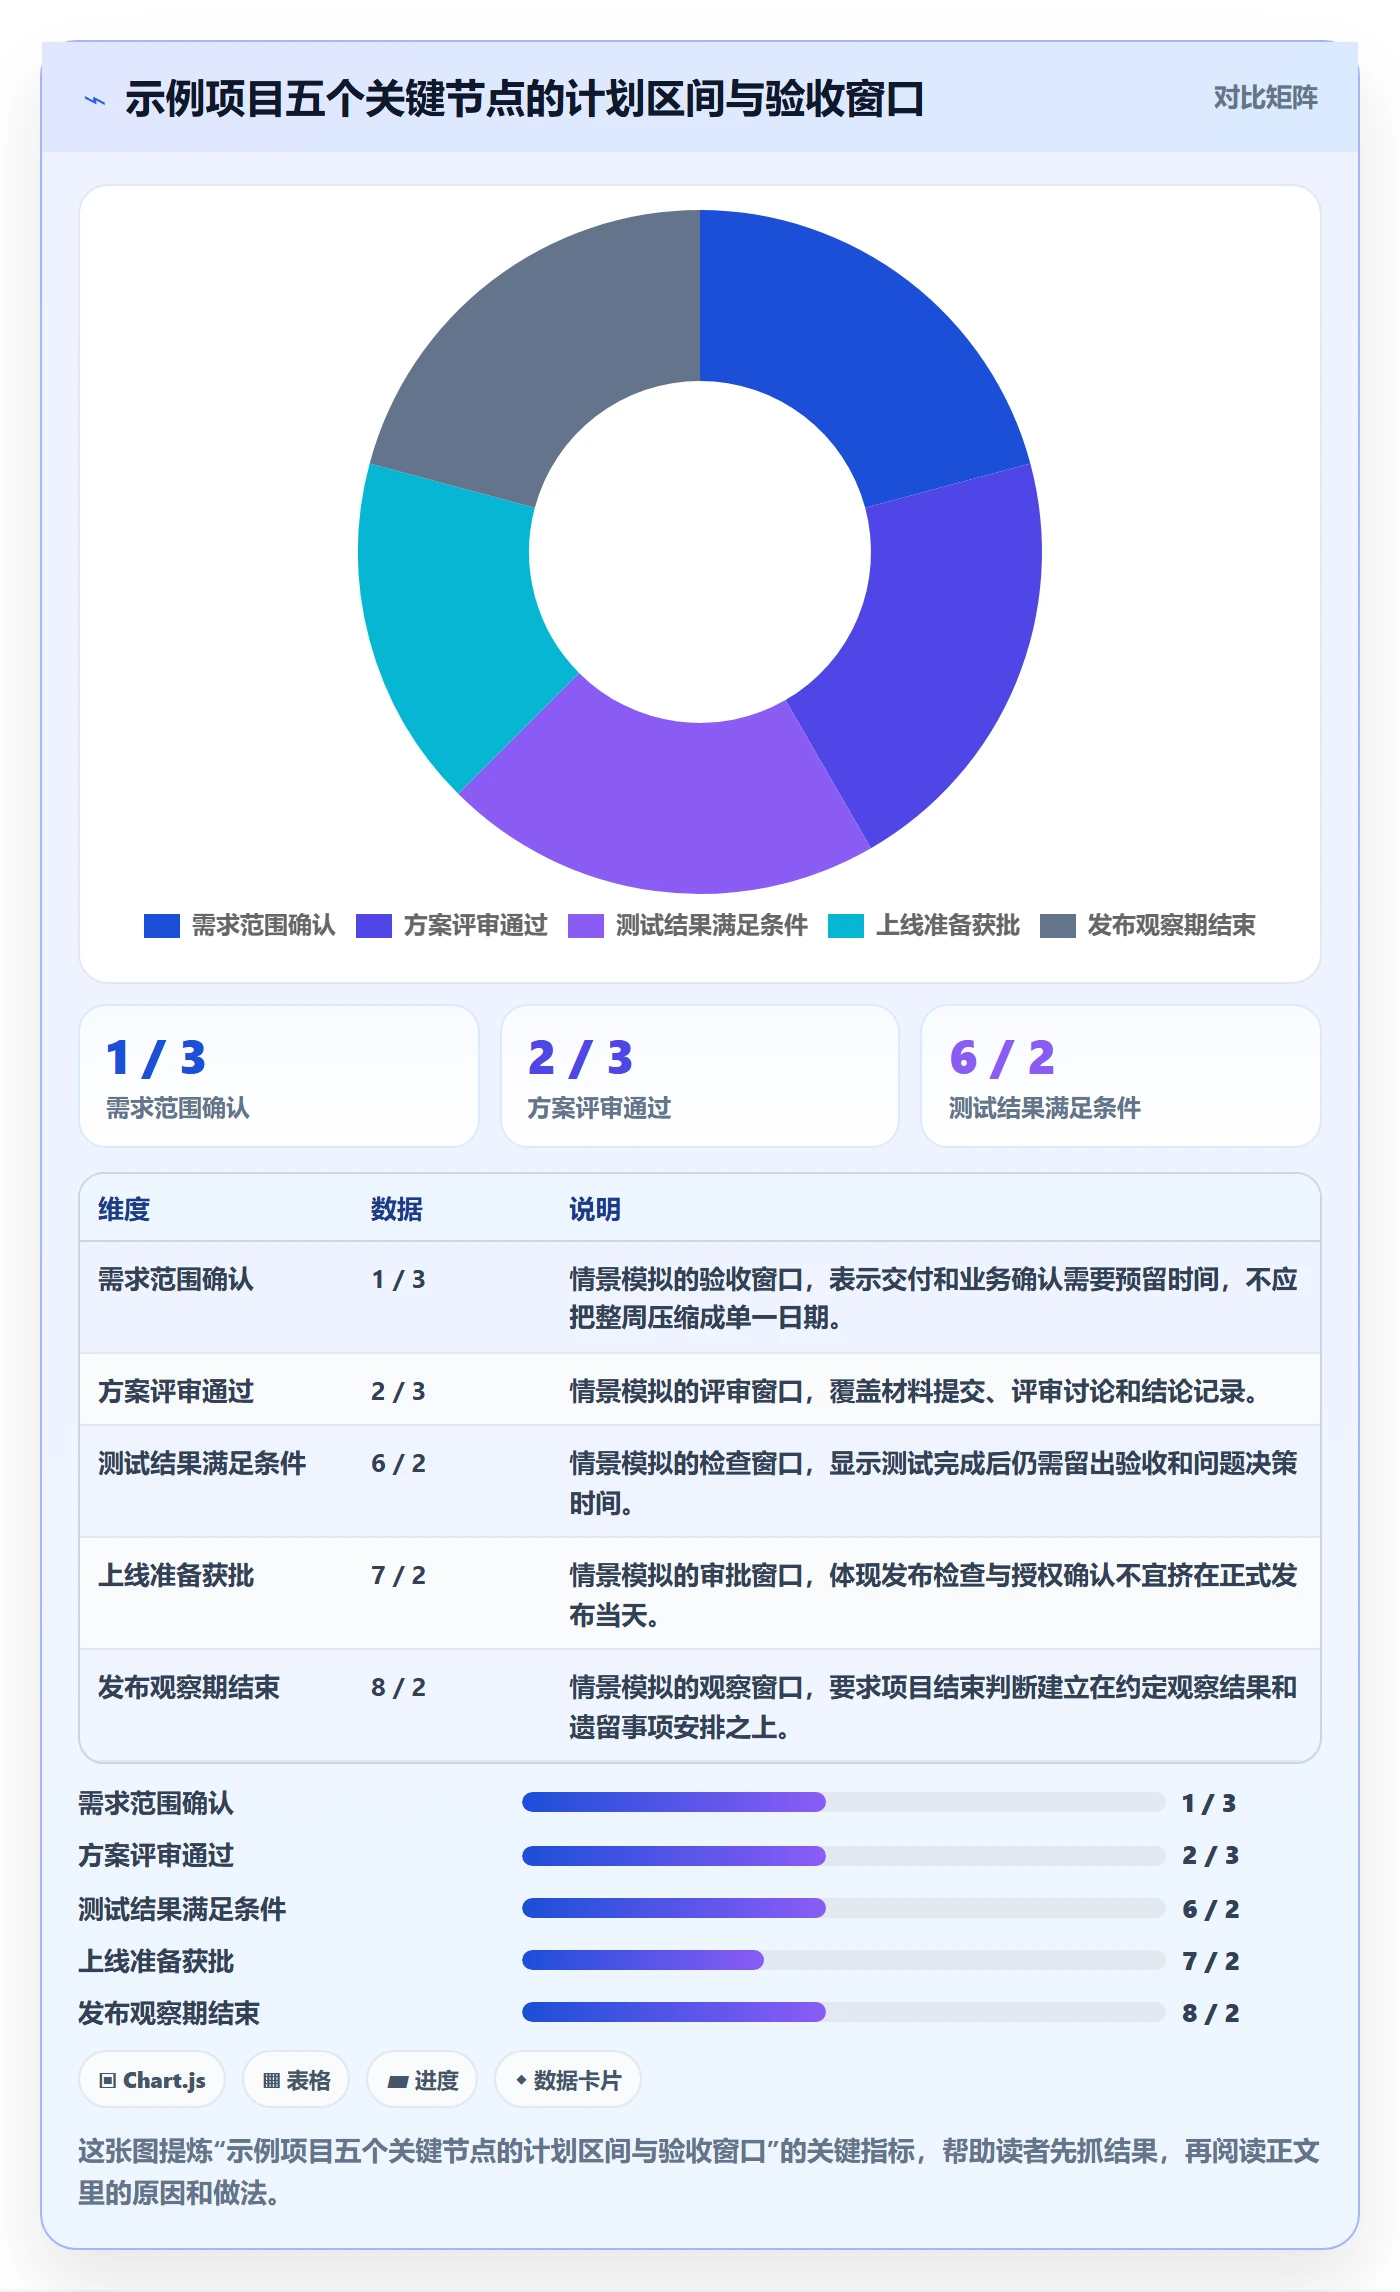Click table value 6 / 2
The image size is (1400, 2292).
[399, 1463]
